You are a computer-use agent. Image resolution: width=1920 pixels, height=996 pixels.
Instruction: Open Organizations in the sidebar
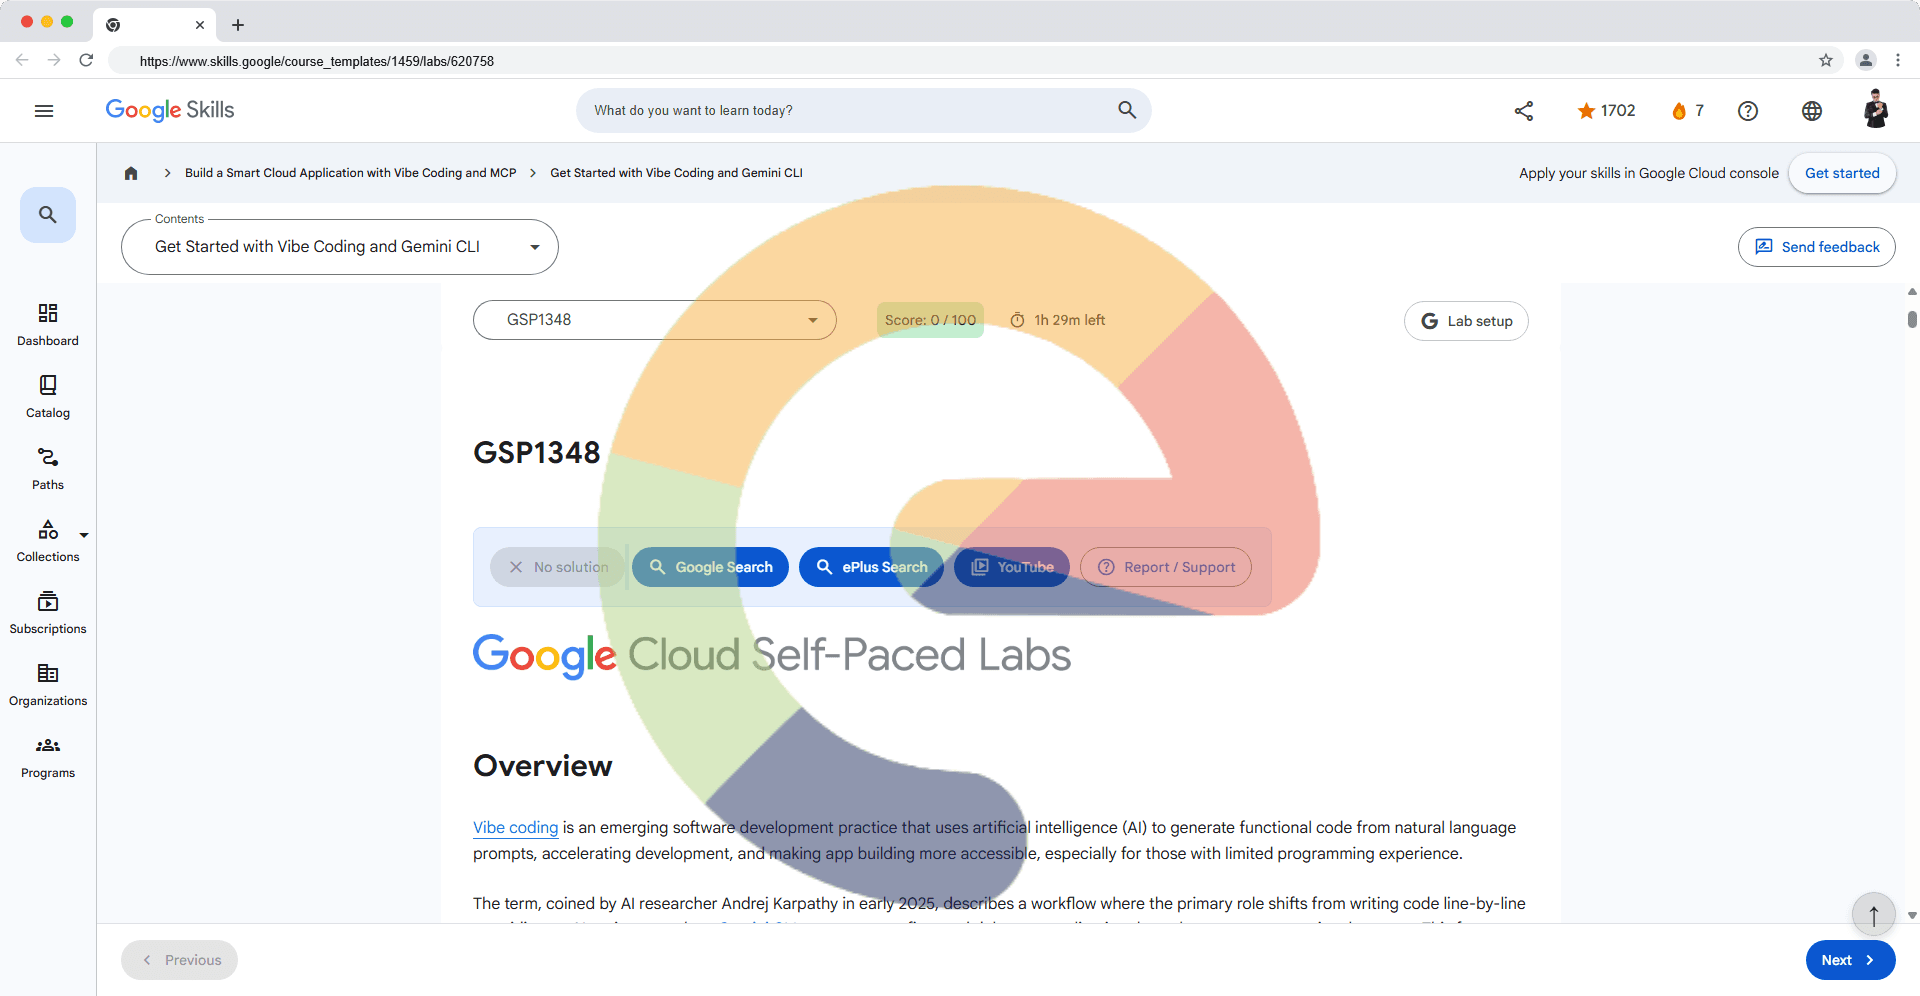pyautogui.click(x=48, y=685)
